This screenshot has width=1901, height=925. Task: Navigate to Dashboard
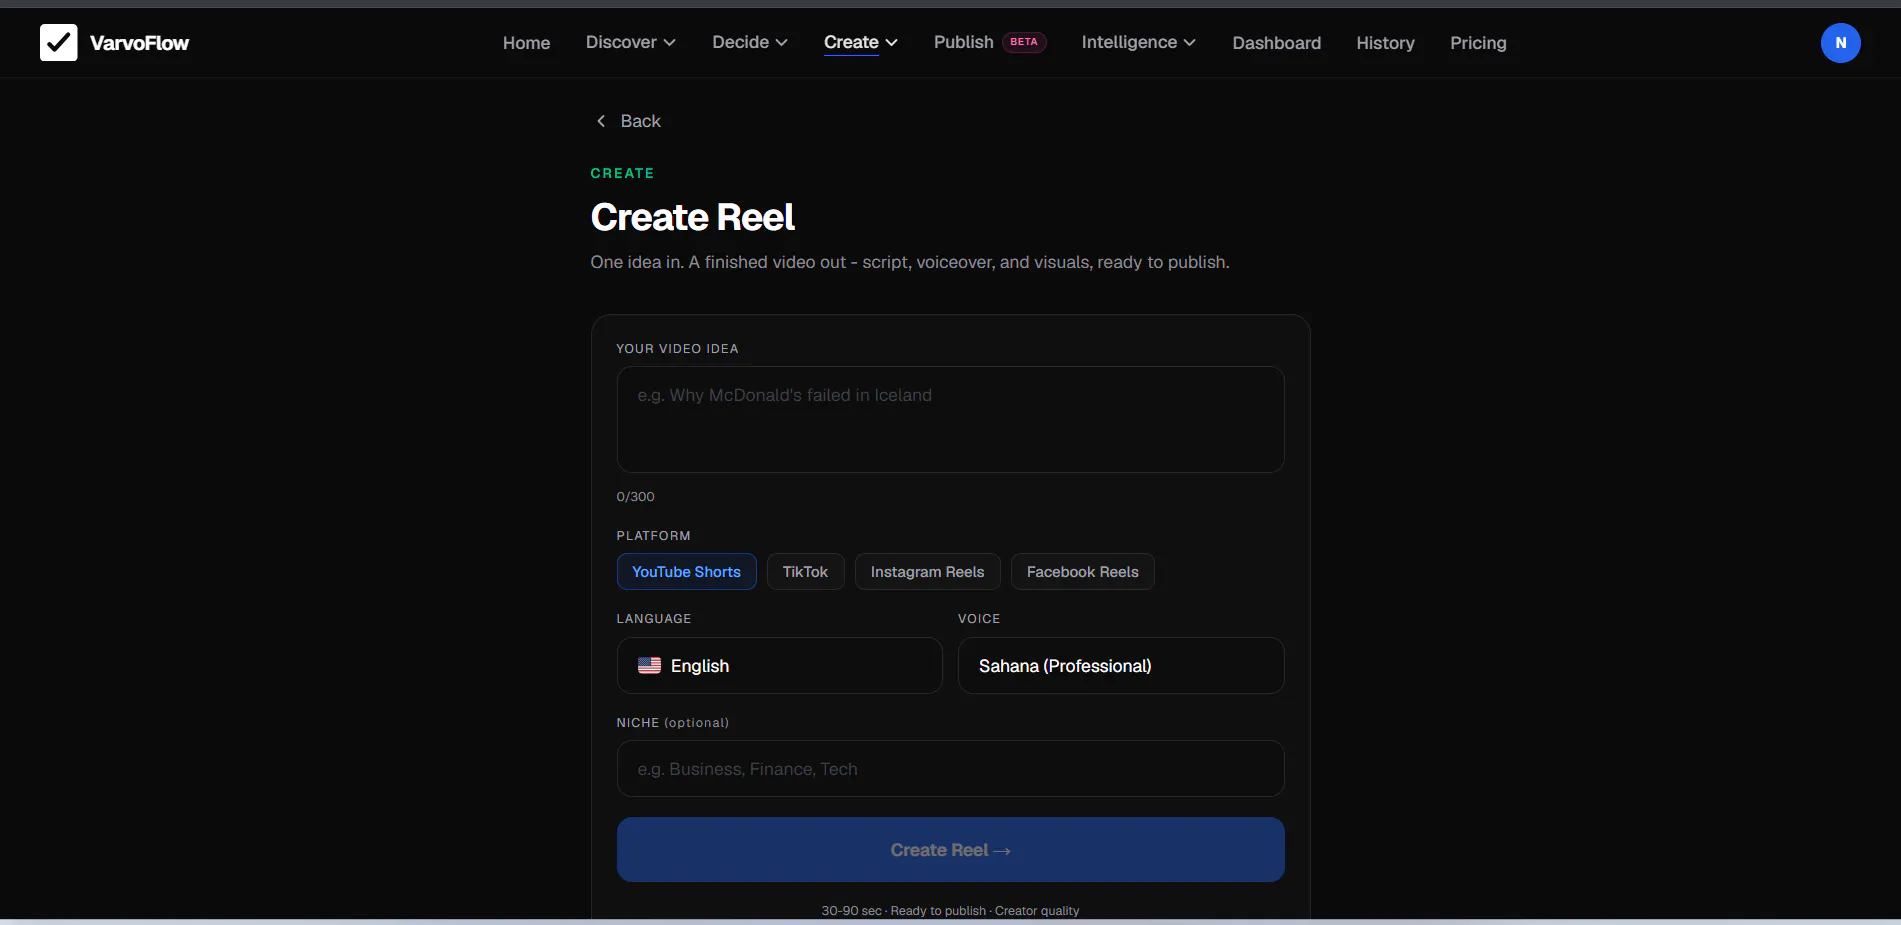click(1276, 43)
